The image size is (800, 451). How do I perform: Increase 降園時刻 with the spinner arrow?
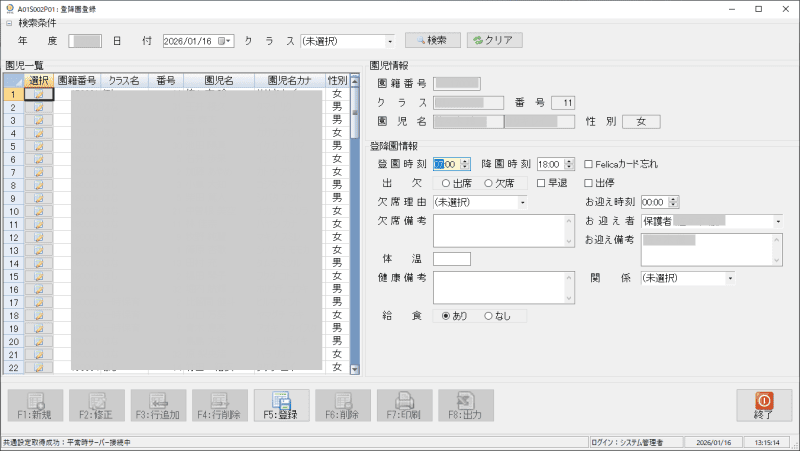570,161
